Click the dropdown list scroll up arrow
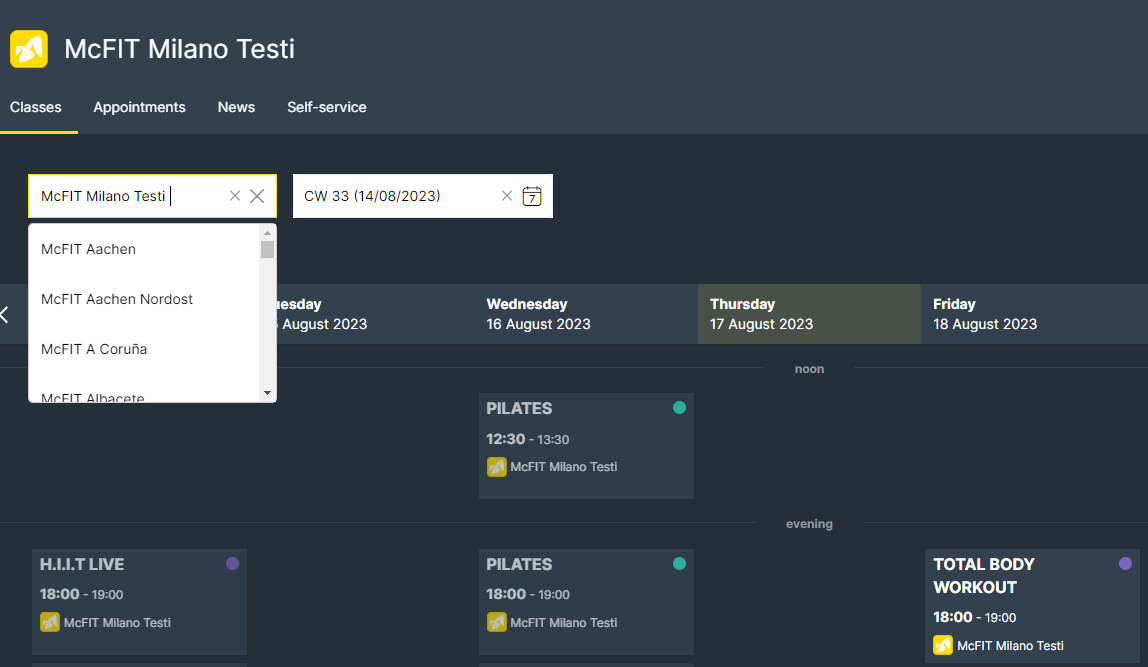The image size is (1148, 667). (x=267, y=233)
